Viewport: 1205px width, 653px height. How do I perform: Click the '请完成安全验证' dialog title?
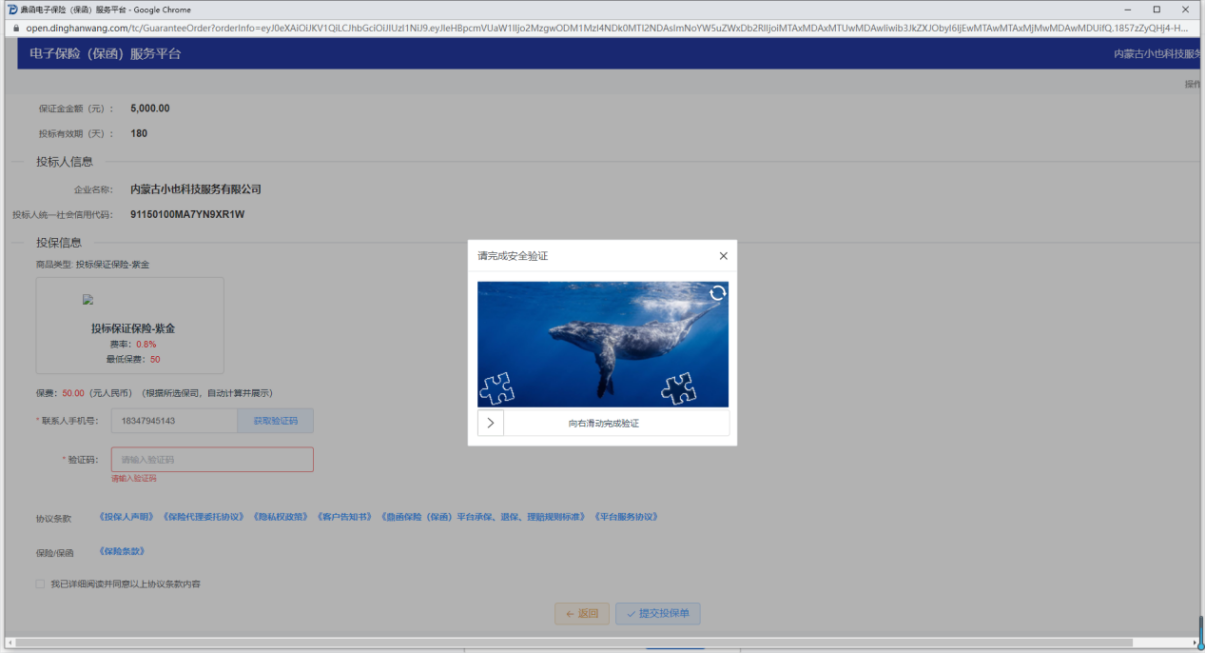(513, 256)
